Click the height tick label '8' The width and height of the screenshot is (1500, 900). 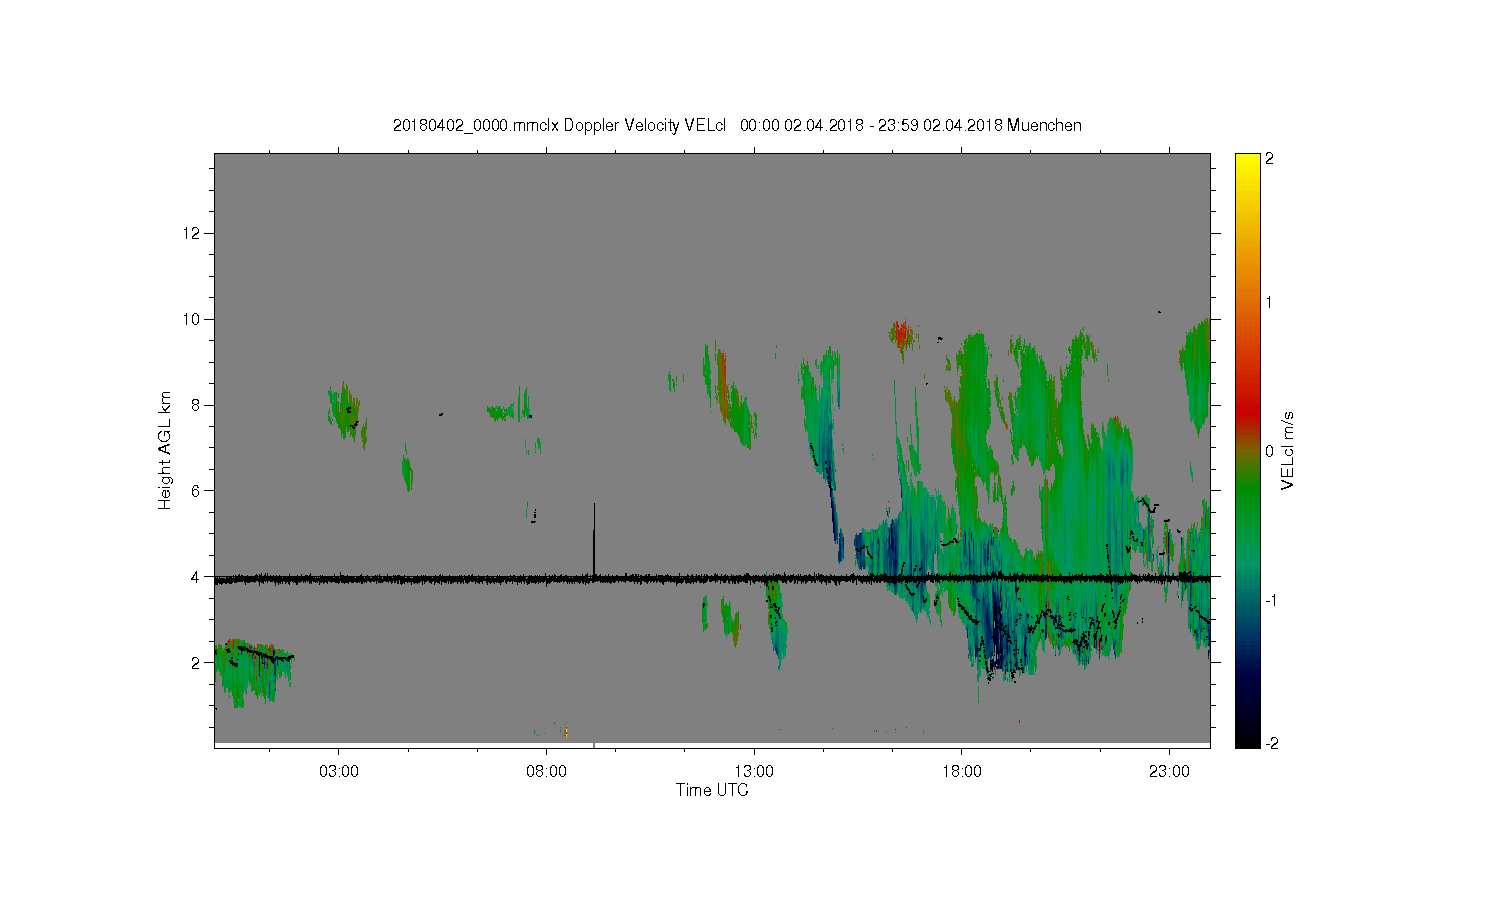197,405
